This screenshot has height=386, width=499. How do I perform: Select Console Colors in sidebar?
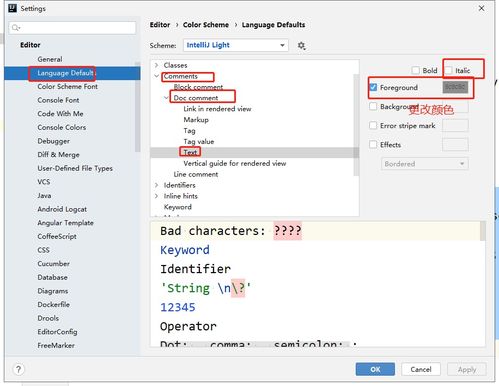click(62, 127)
